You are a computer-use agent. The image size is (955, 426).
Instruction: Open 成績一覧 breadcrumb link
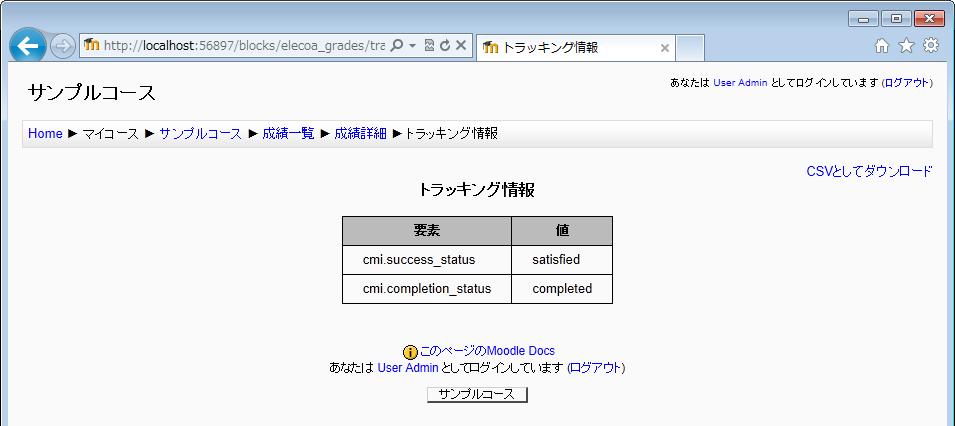point(288,134)
